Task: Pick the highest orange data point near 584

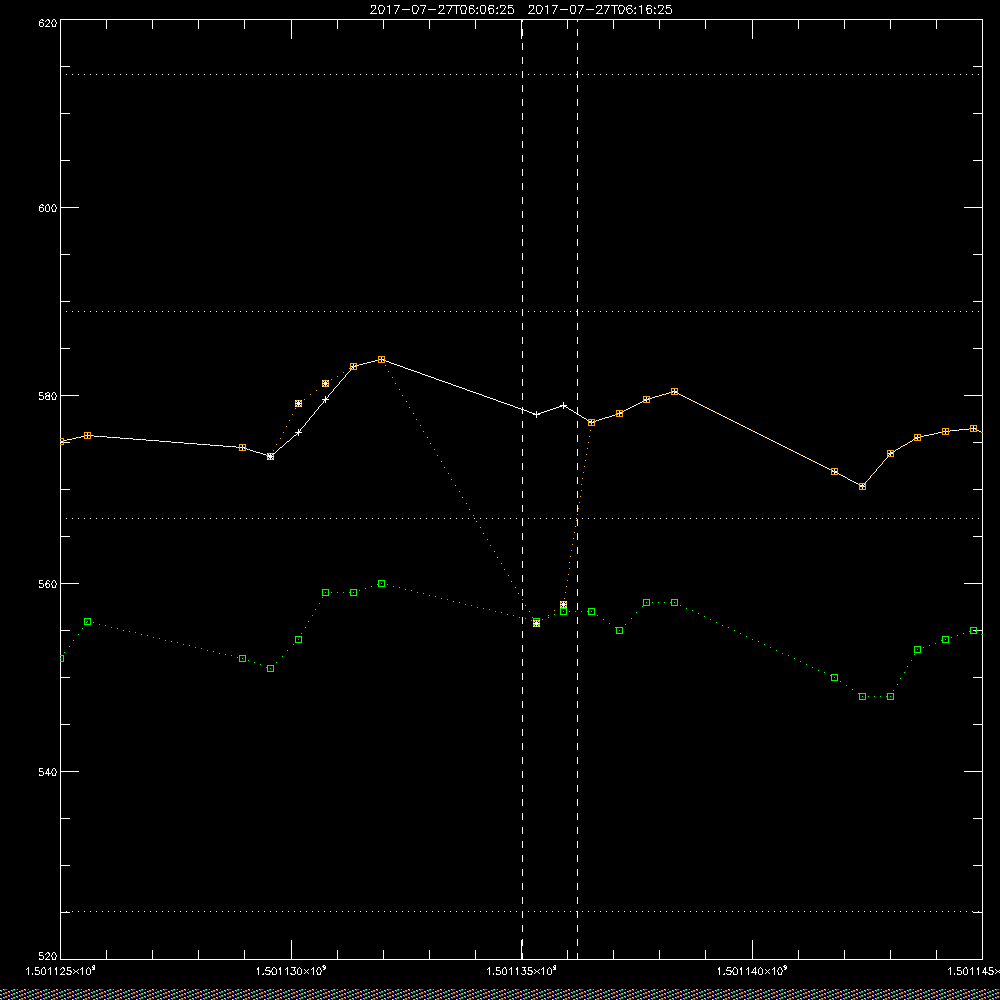Action: tap(381, 360)
